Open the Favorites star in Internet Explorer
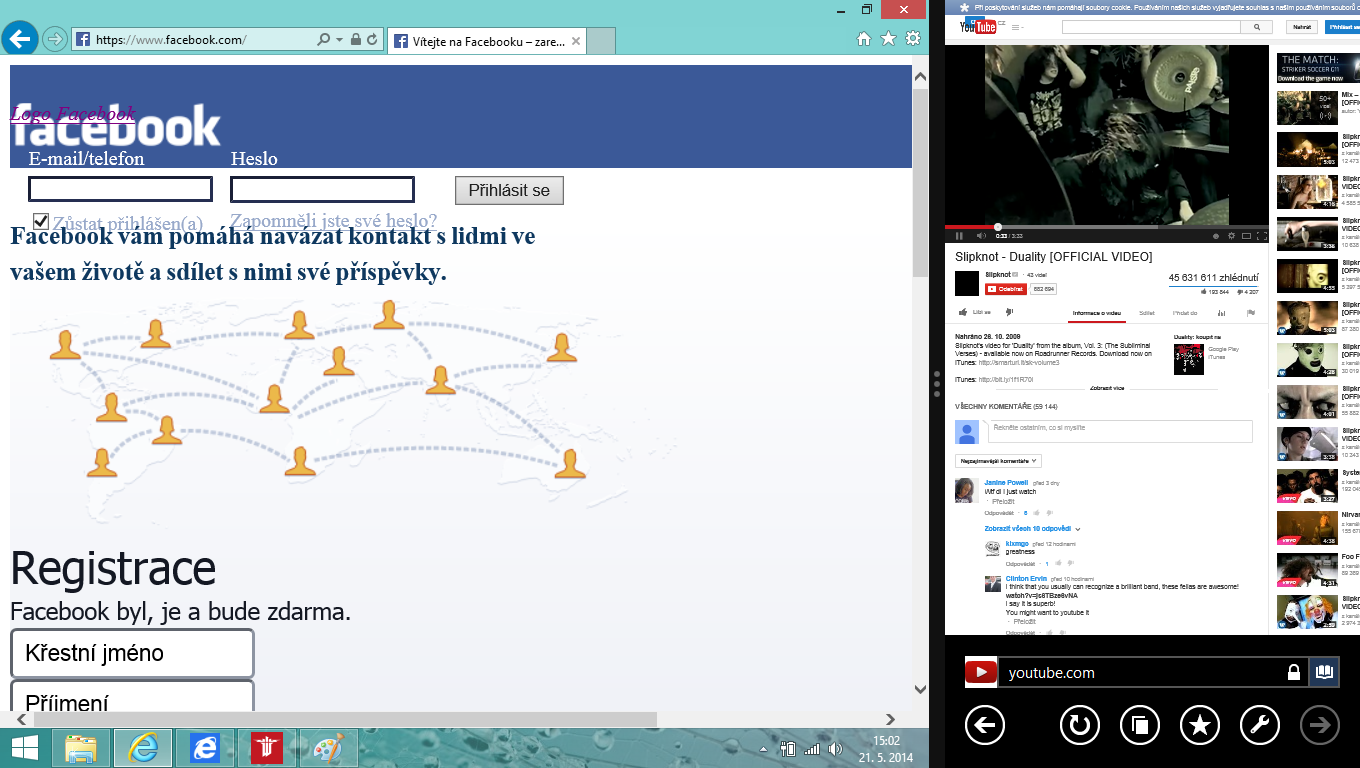 [x=888, y=39]
